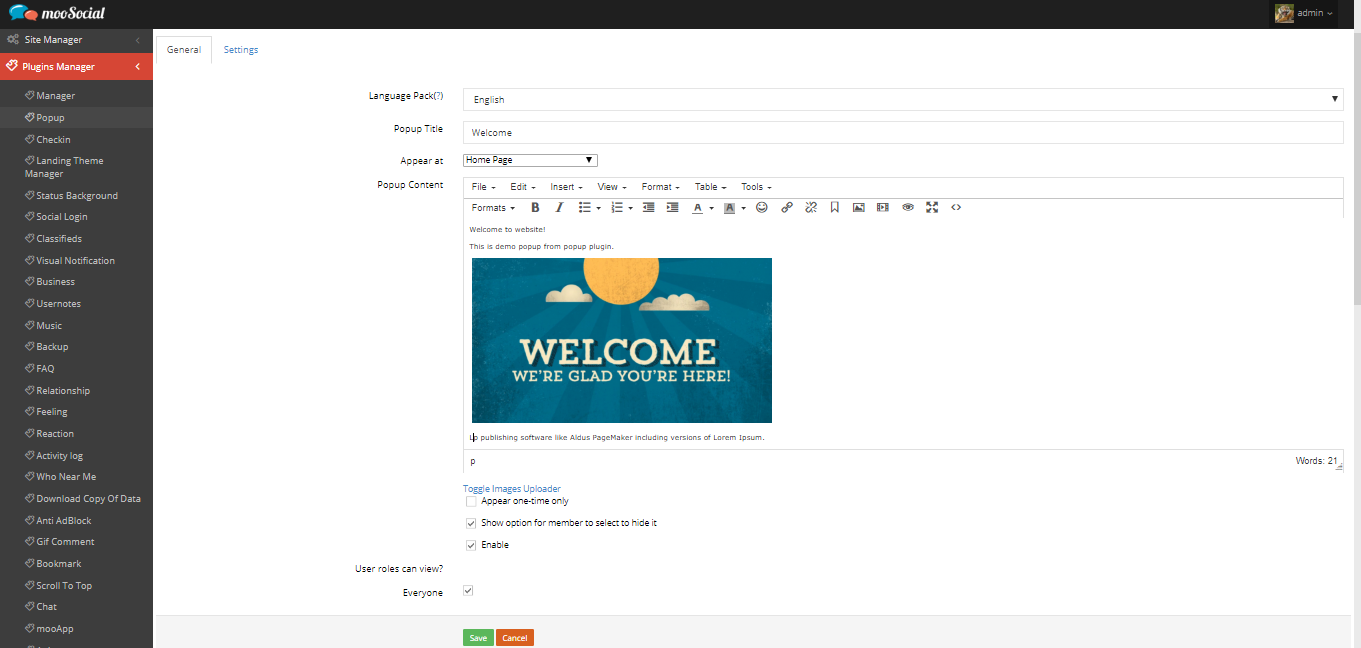The width and height of the screenshot is (1361, 648).
Task: Open the Formats dropdown
Action: click(x=493, y=208)
